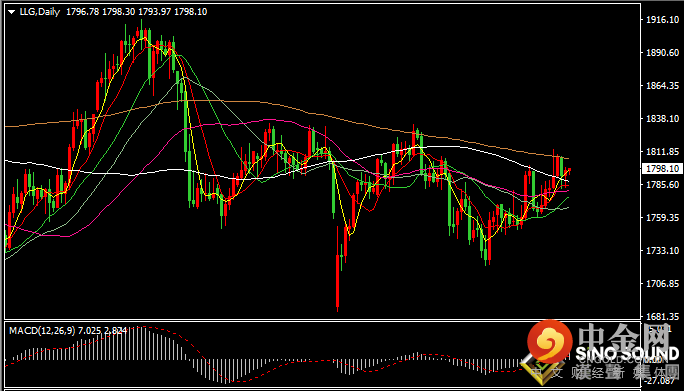Click the 1916.10 price scale label
The image size is (684, 391).
click(662, 20)
